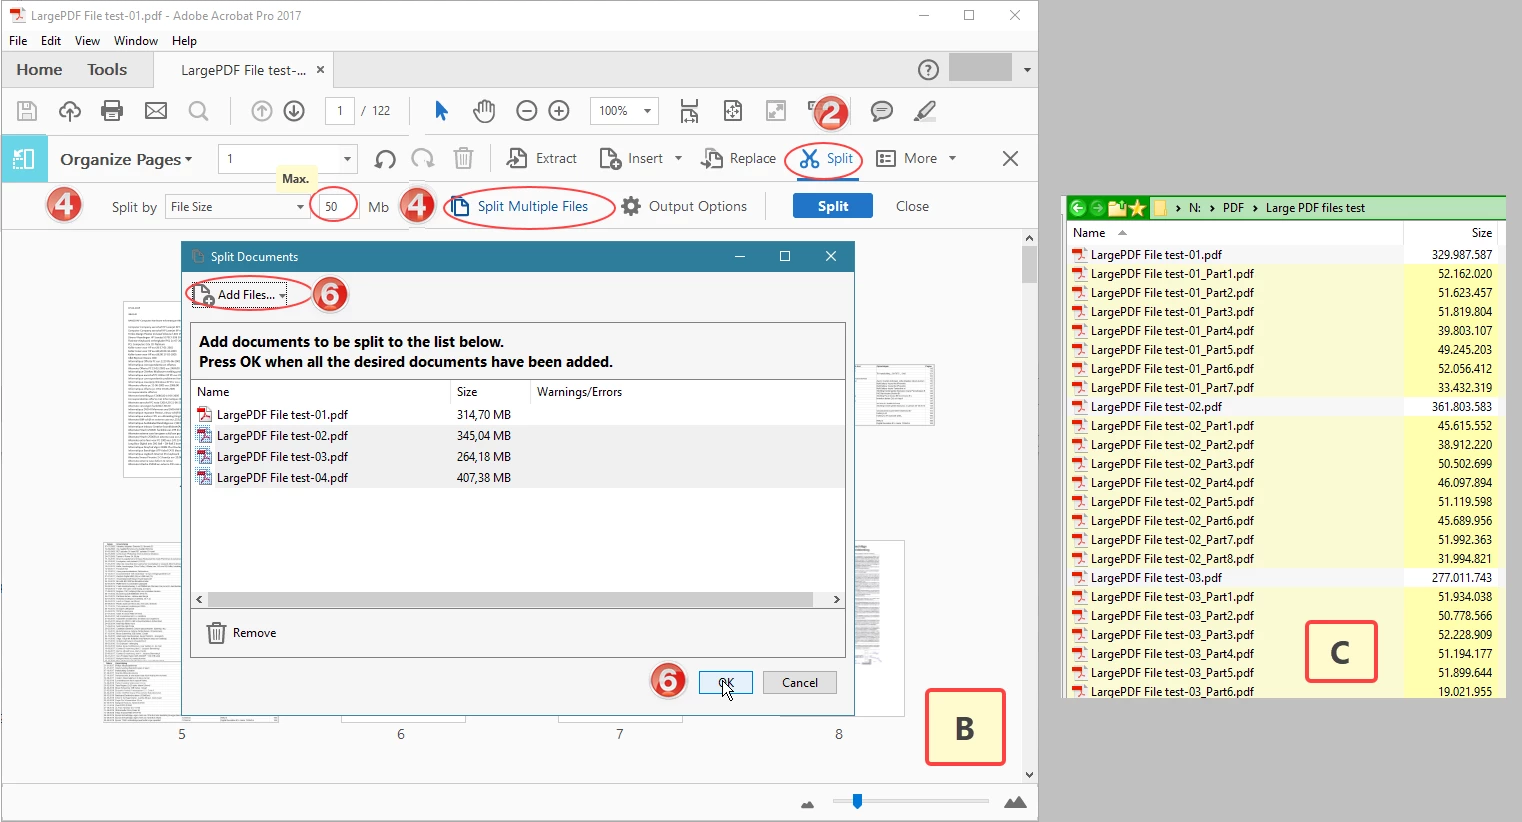Click the full screen mode icon
Viewport: 1522px width, 822px height.
776,111
